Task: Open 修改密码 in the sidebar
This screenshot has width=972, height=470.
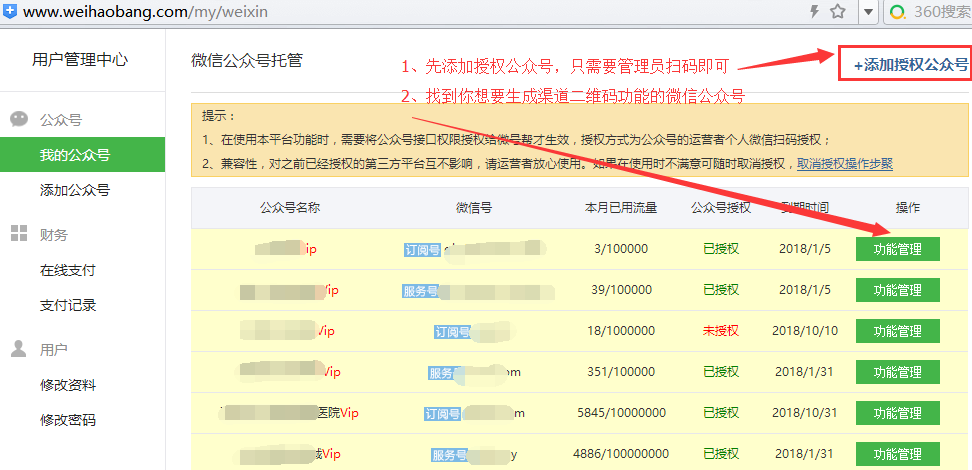Action: point(68,420)
